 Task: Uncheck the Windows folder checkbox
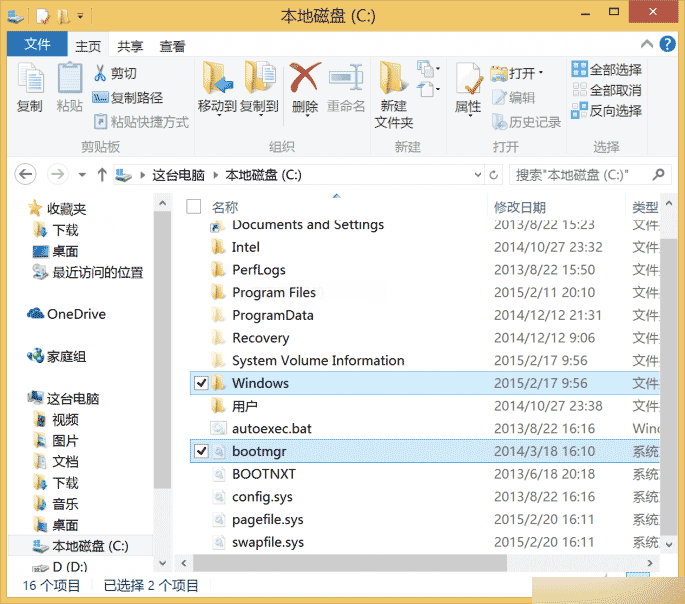(201, 383)
